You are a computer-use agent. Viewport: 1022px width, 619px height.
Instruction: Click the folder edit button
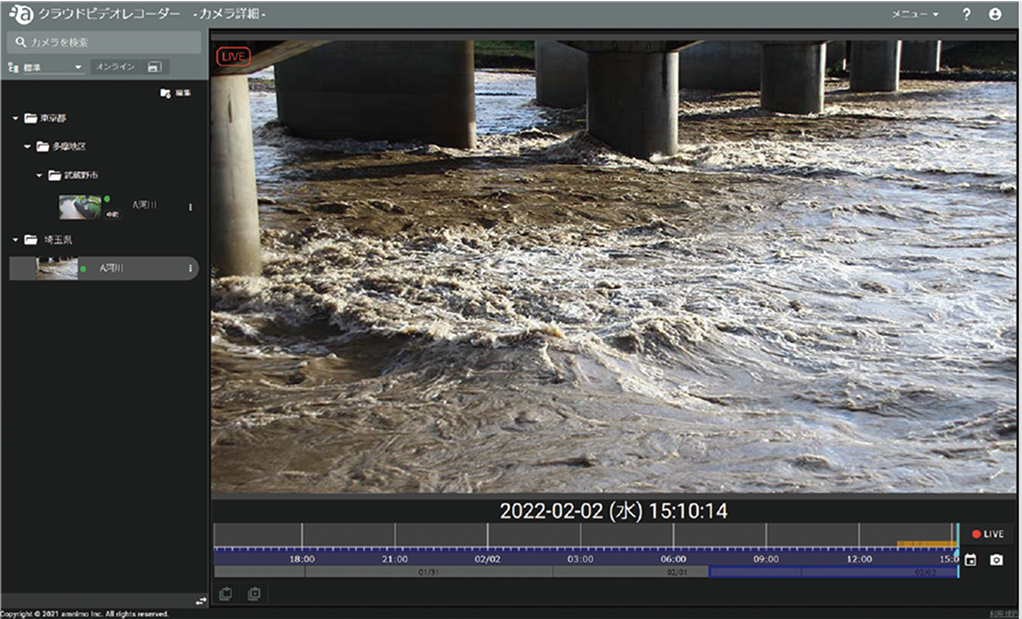(x=175, y=93)
